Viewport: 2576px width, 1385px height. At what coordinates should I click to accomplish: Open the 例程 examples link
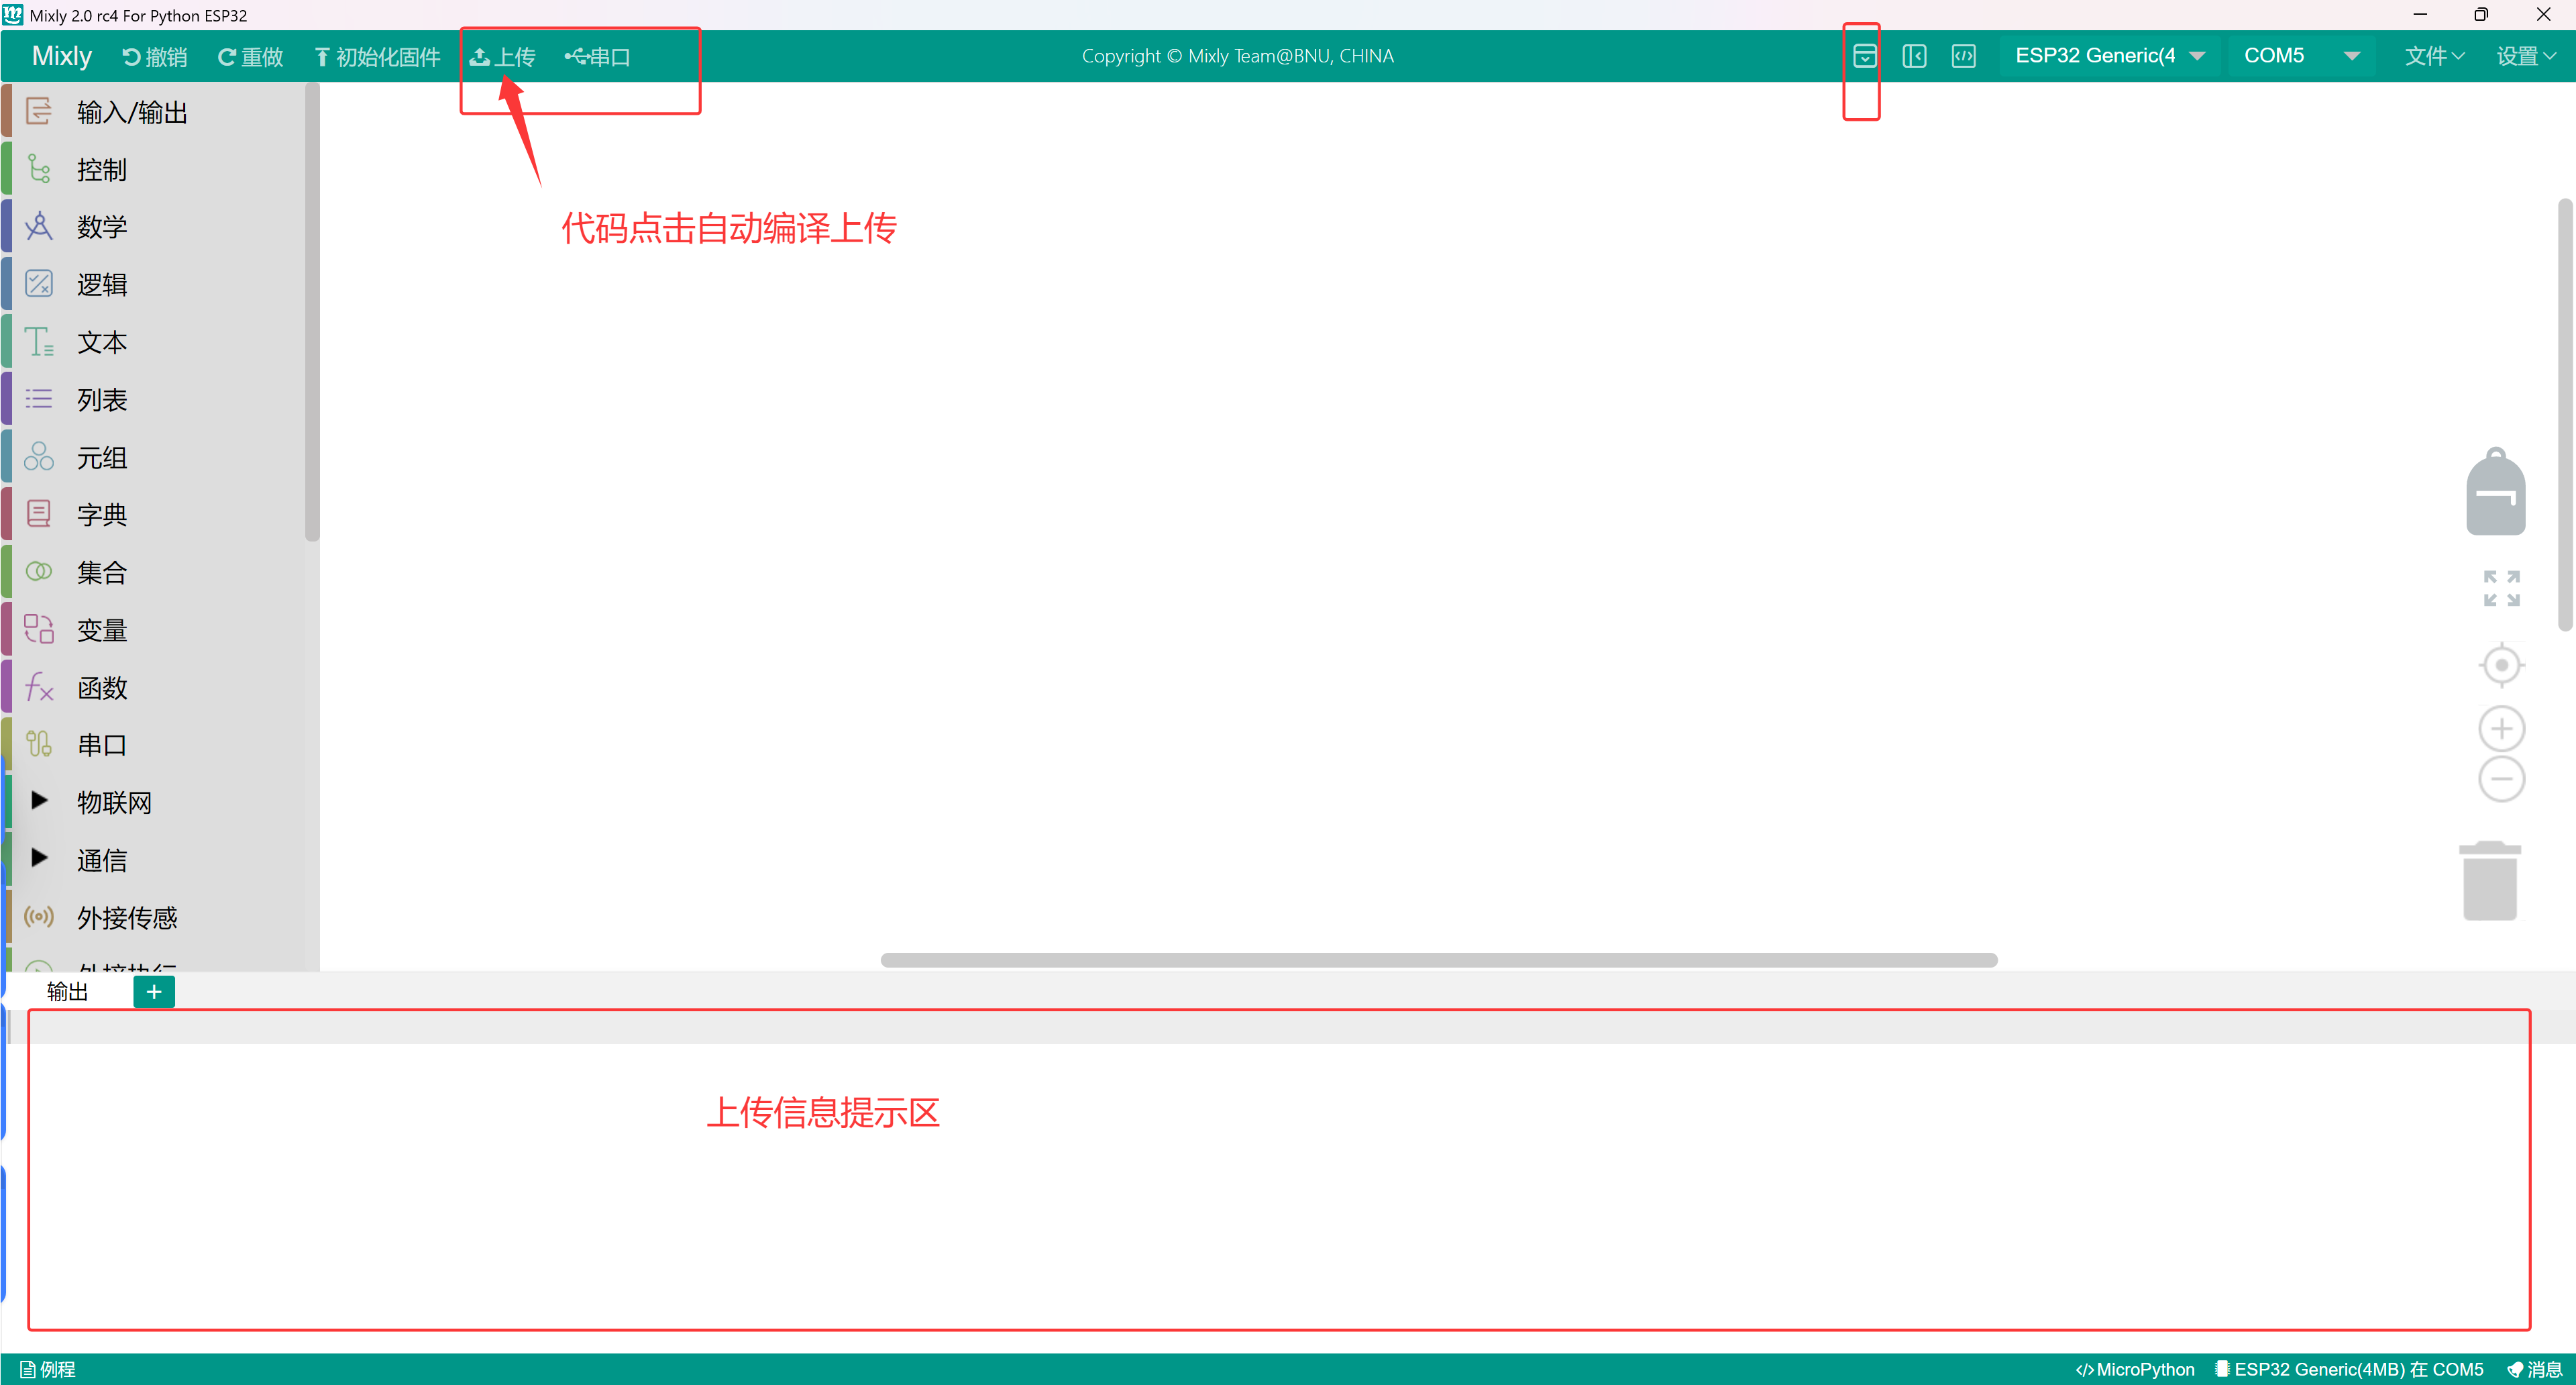pos(47,1369)
